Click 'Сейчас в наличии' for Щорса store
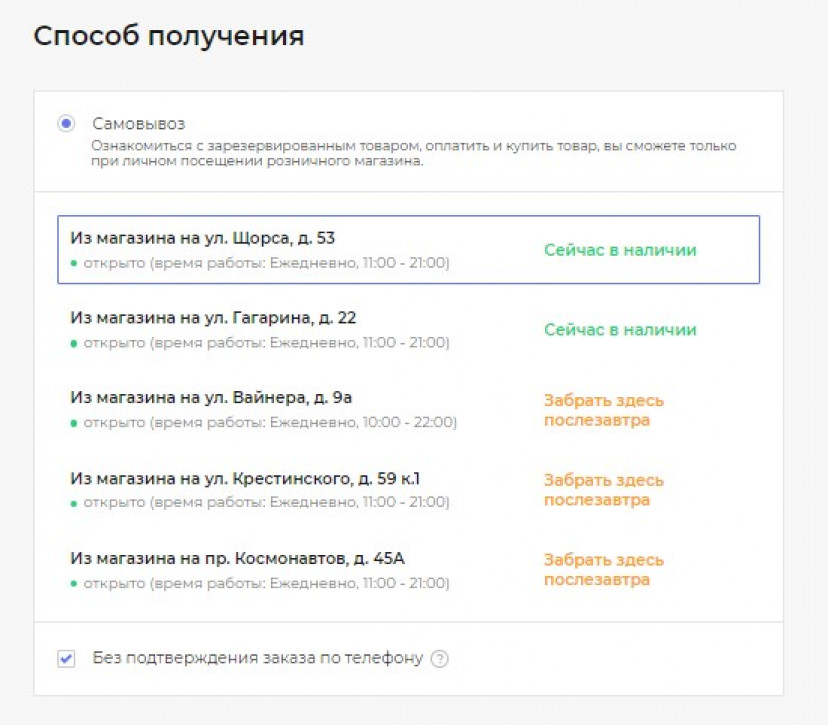 click(x=620, y=250)
